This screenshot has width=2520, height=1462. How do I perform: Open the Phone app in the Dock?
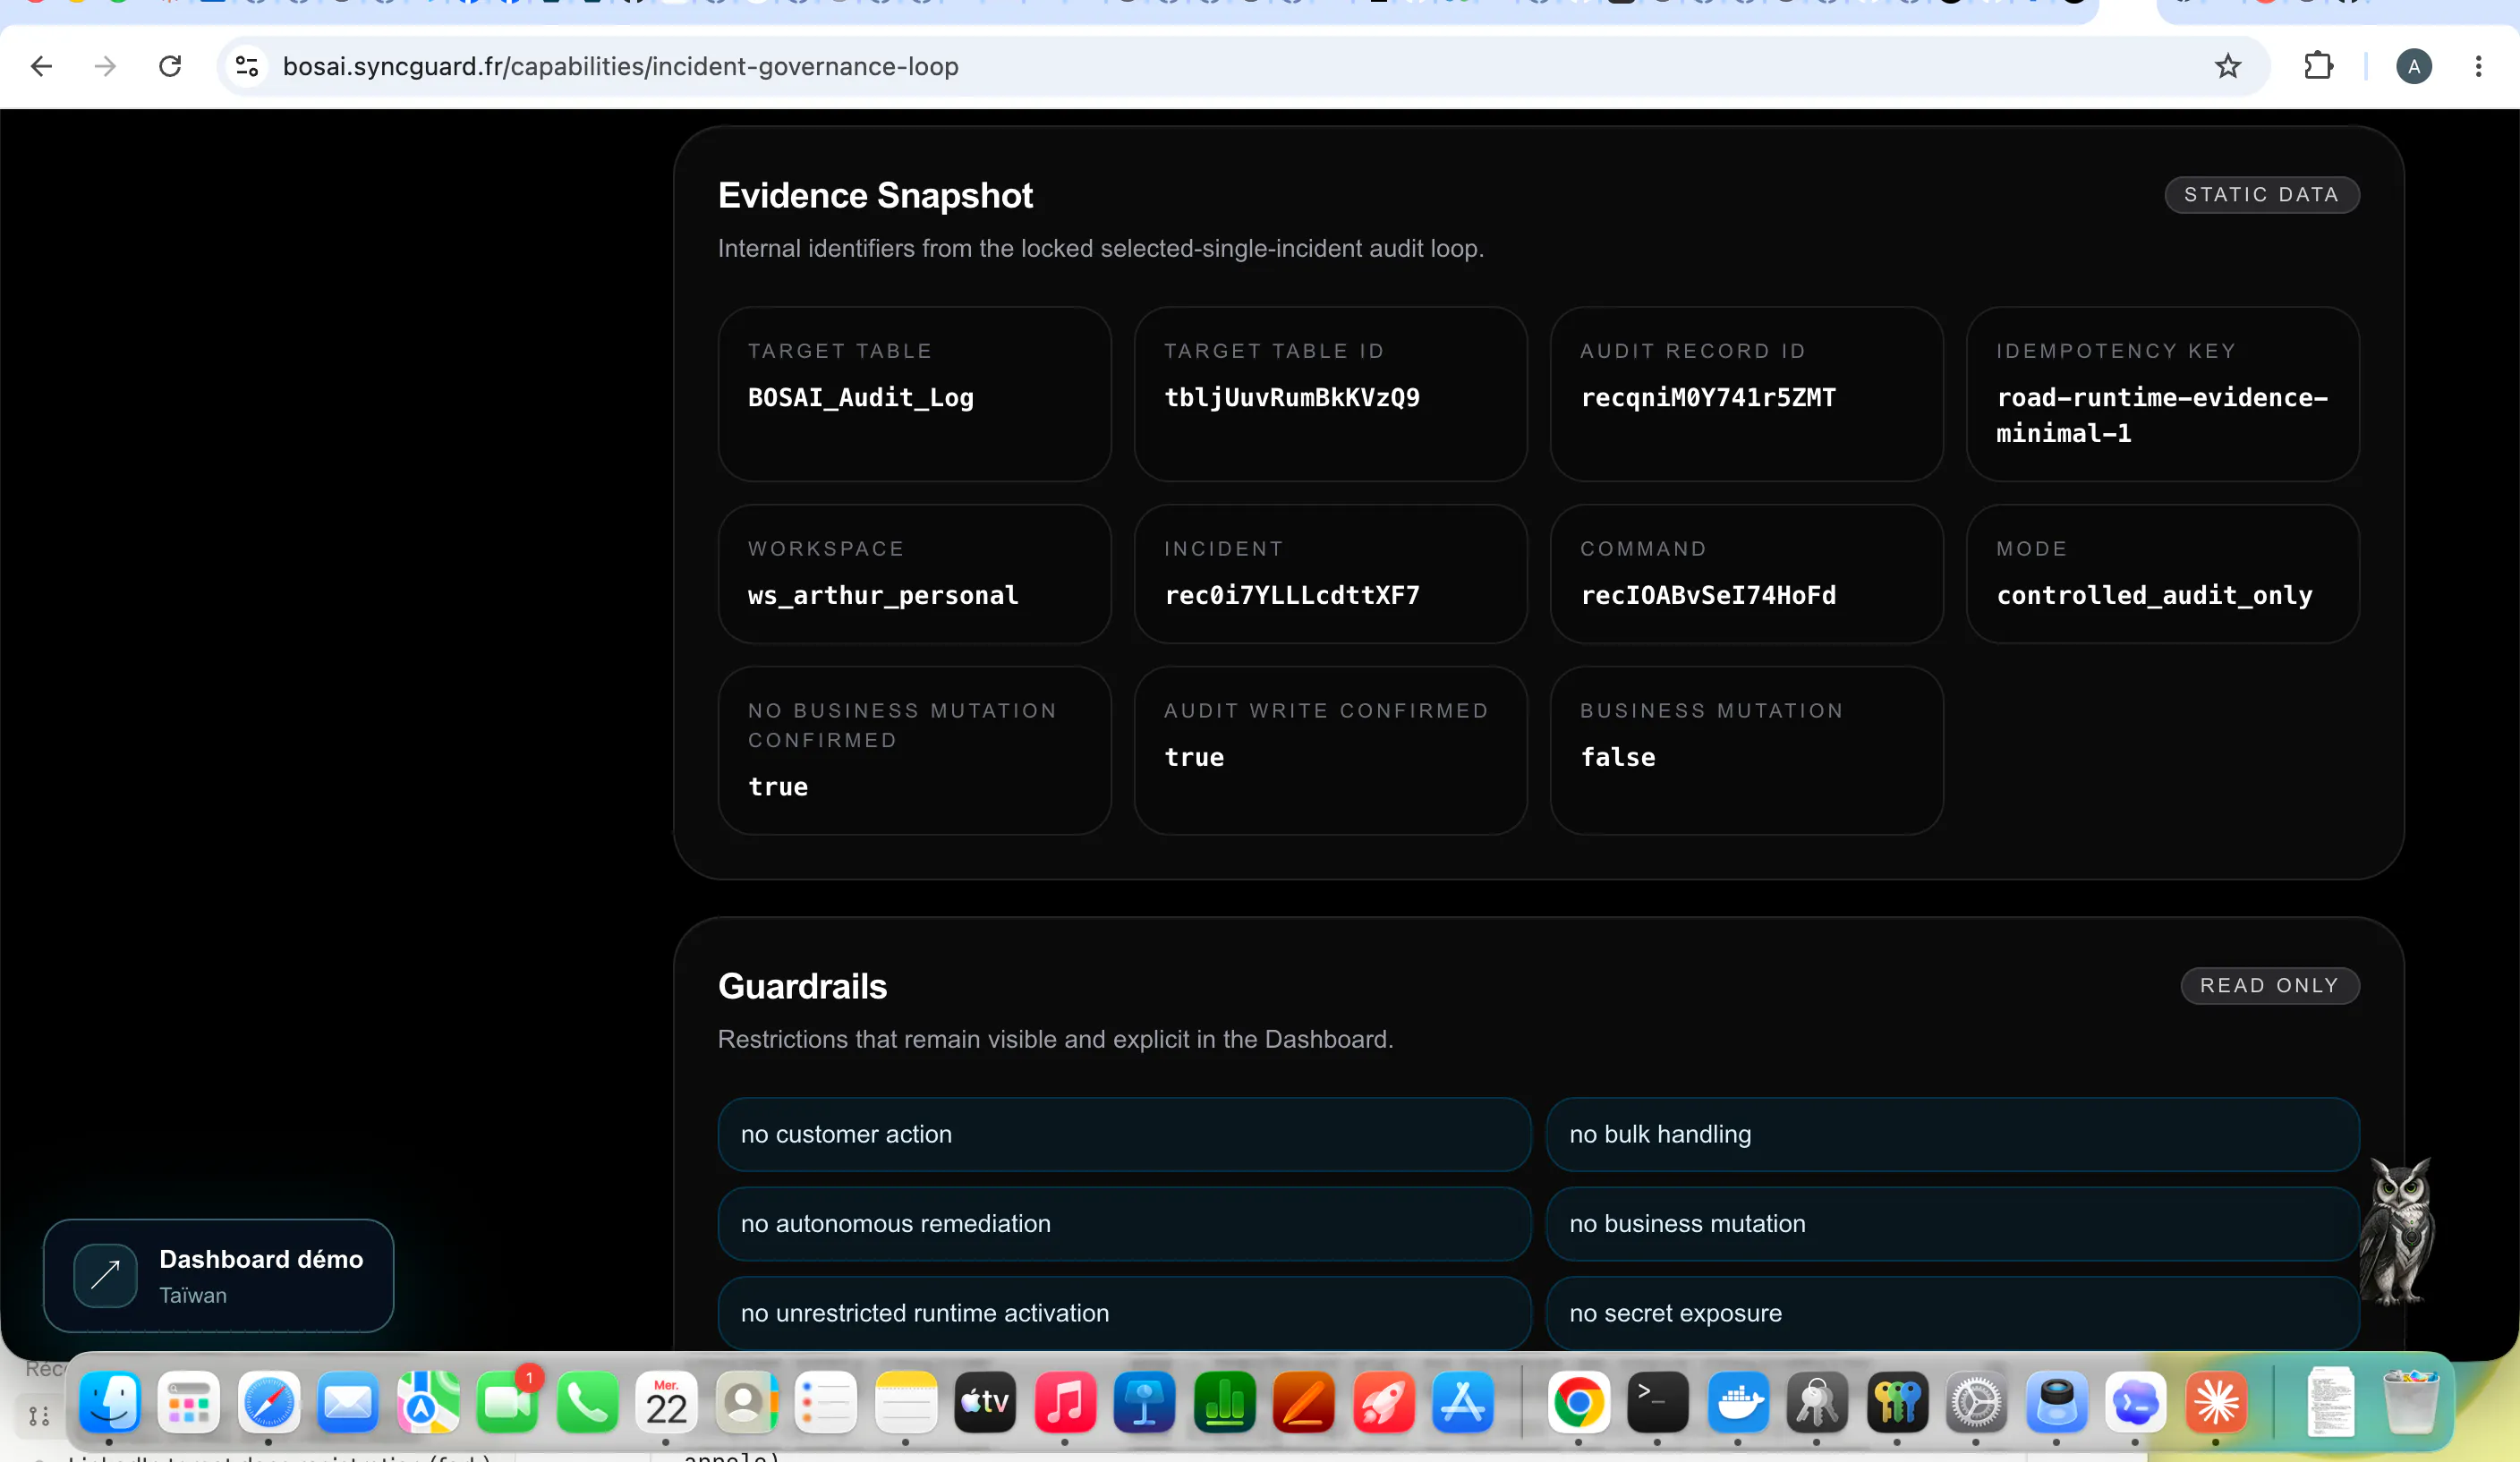(587, 1402)
